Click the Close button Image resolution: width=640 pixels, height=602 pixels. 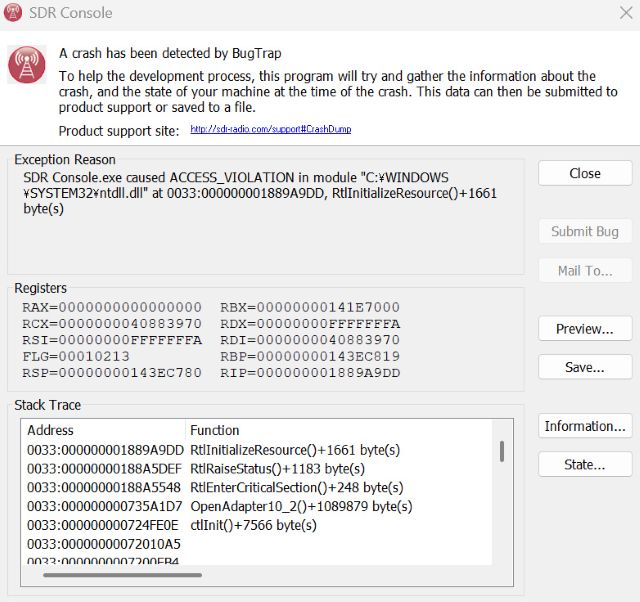pos(585,173)
